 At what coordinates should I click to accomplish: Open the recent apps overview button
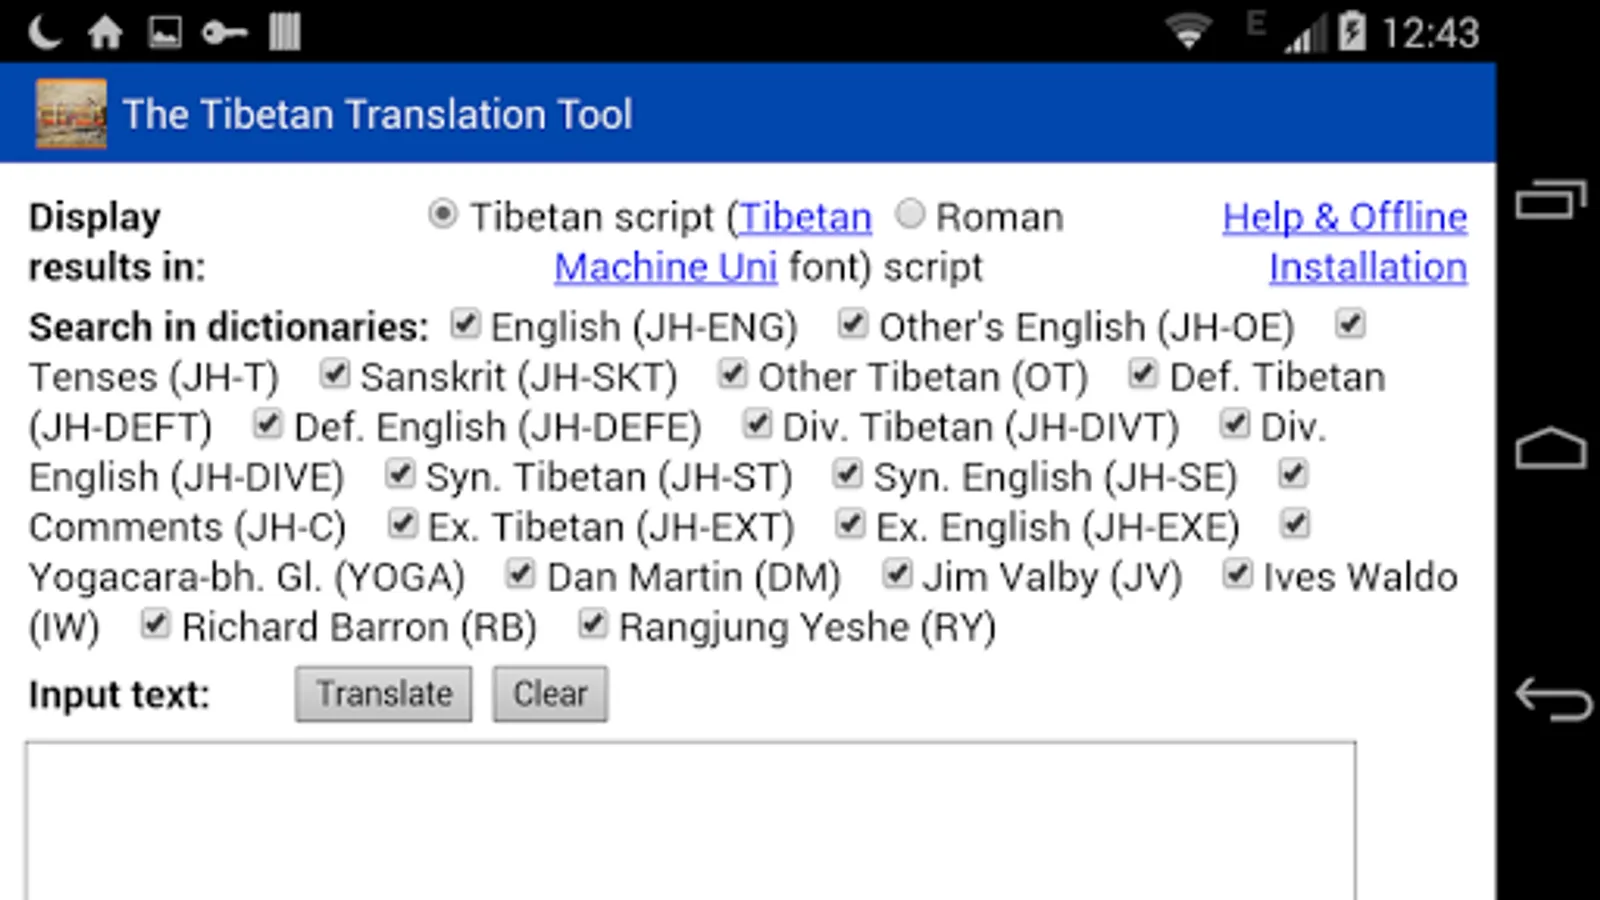coord(1551,199)
